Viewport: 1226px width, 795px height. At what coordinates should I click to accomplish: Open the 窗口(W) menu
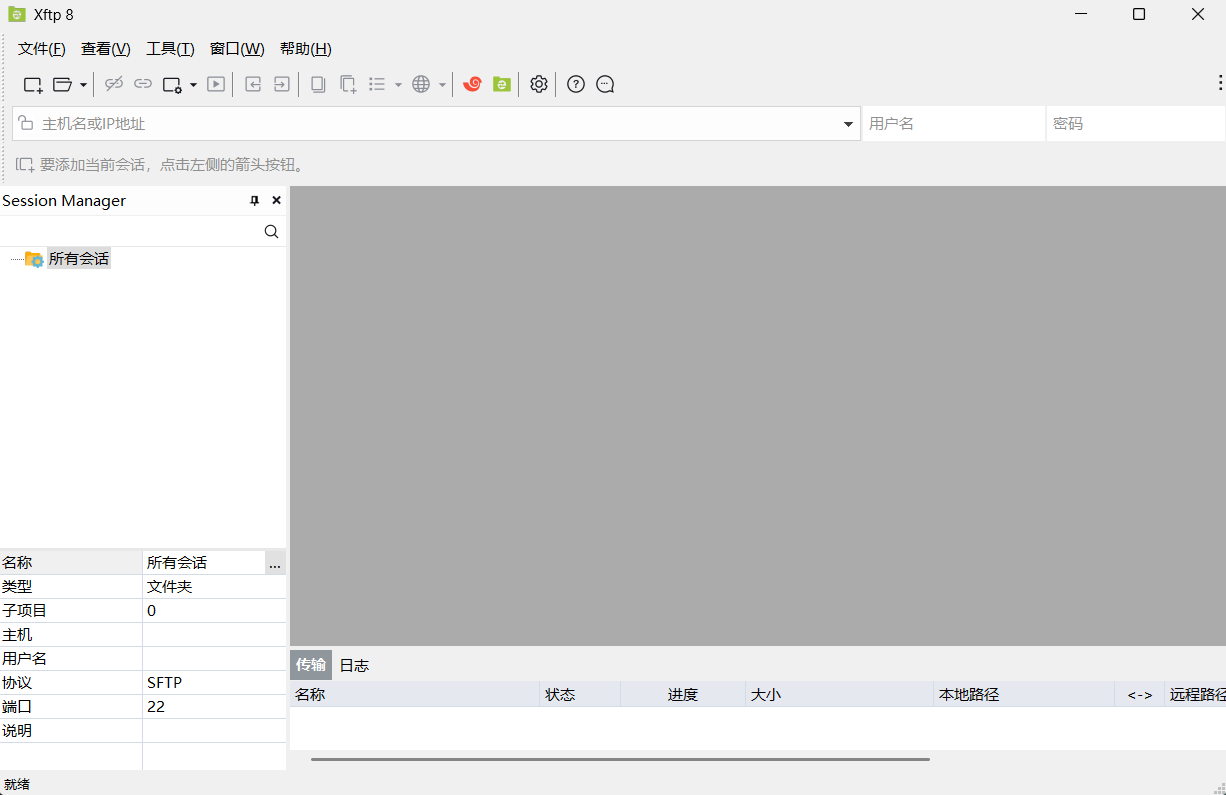[x=237, y=49]
